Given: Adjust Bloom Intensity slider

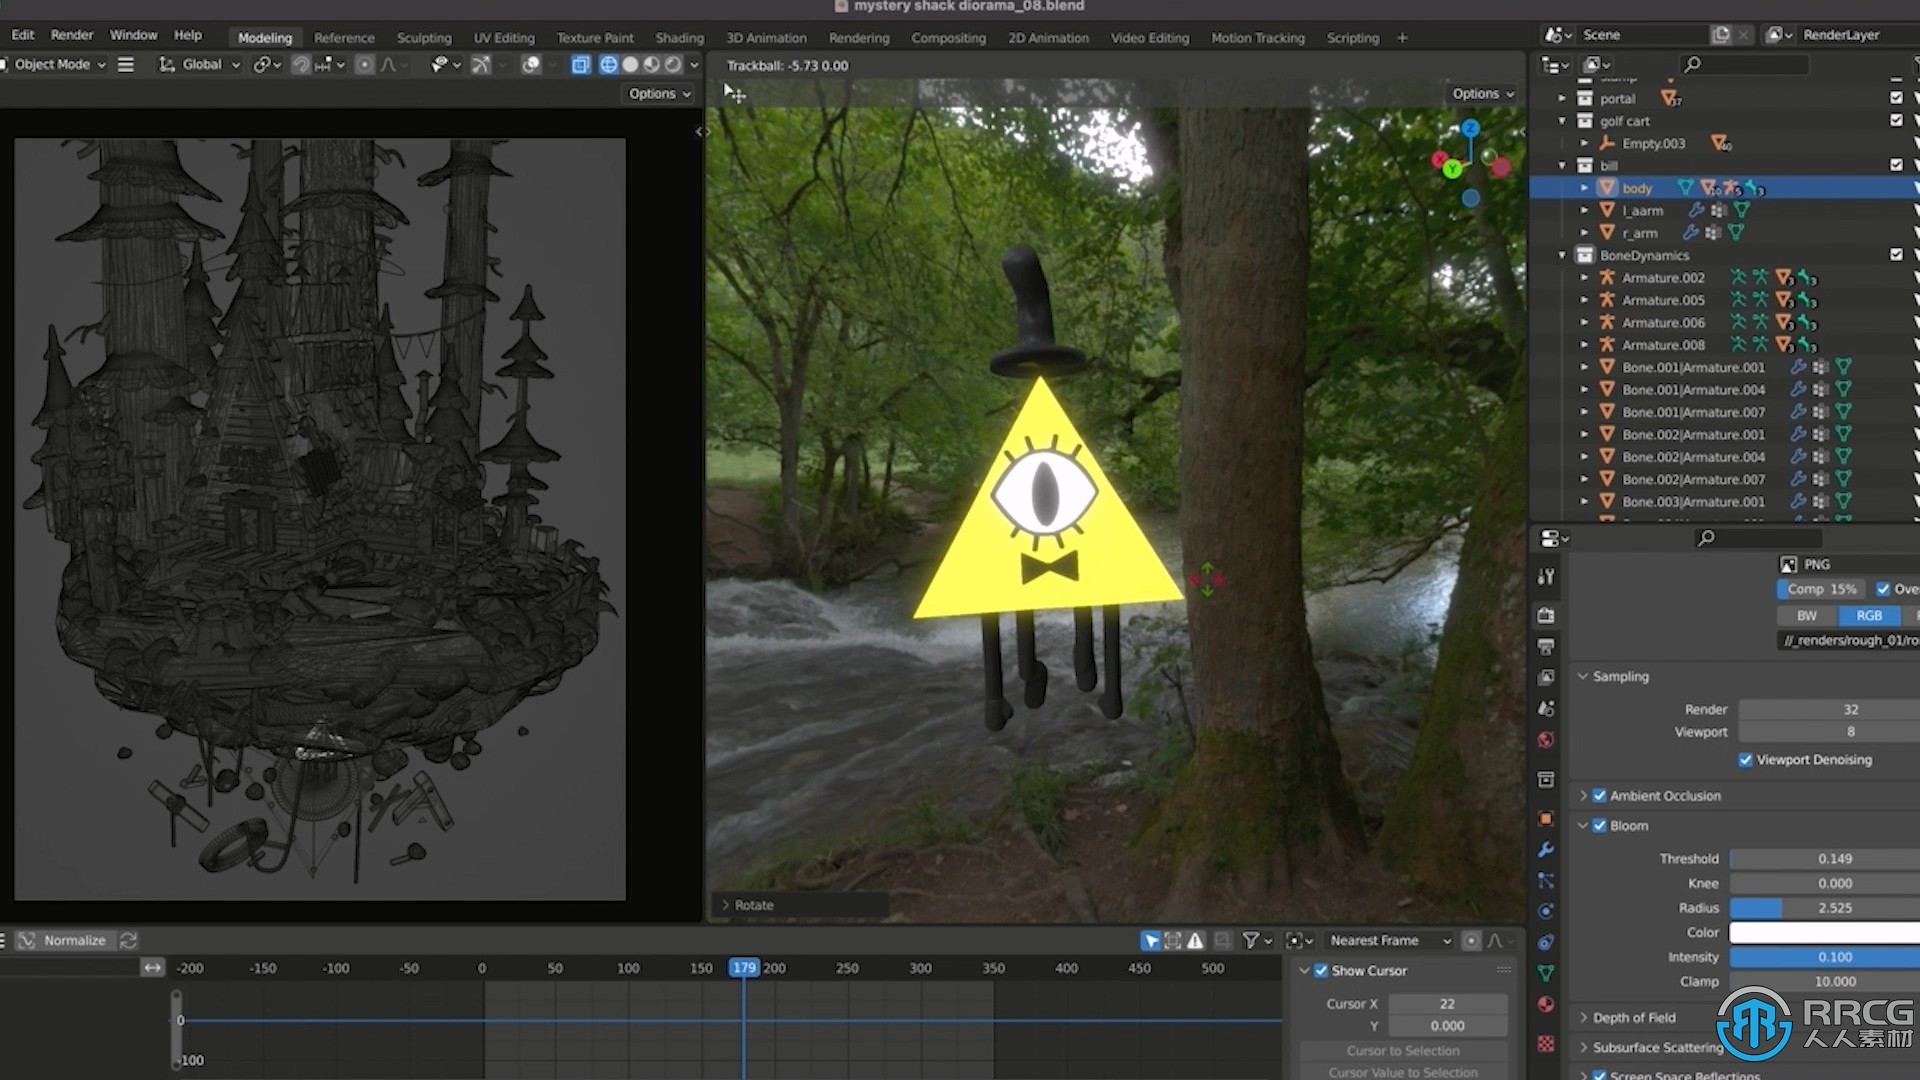Looking at the screenshot, I should (1825, 957).
